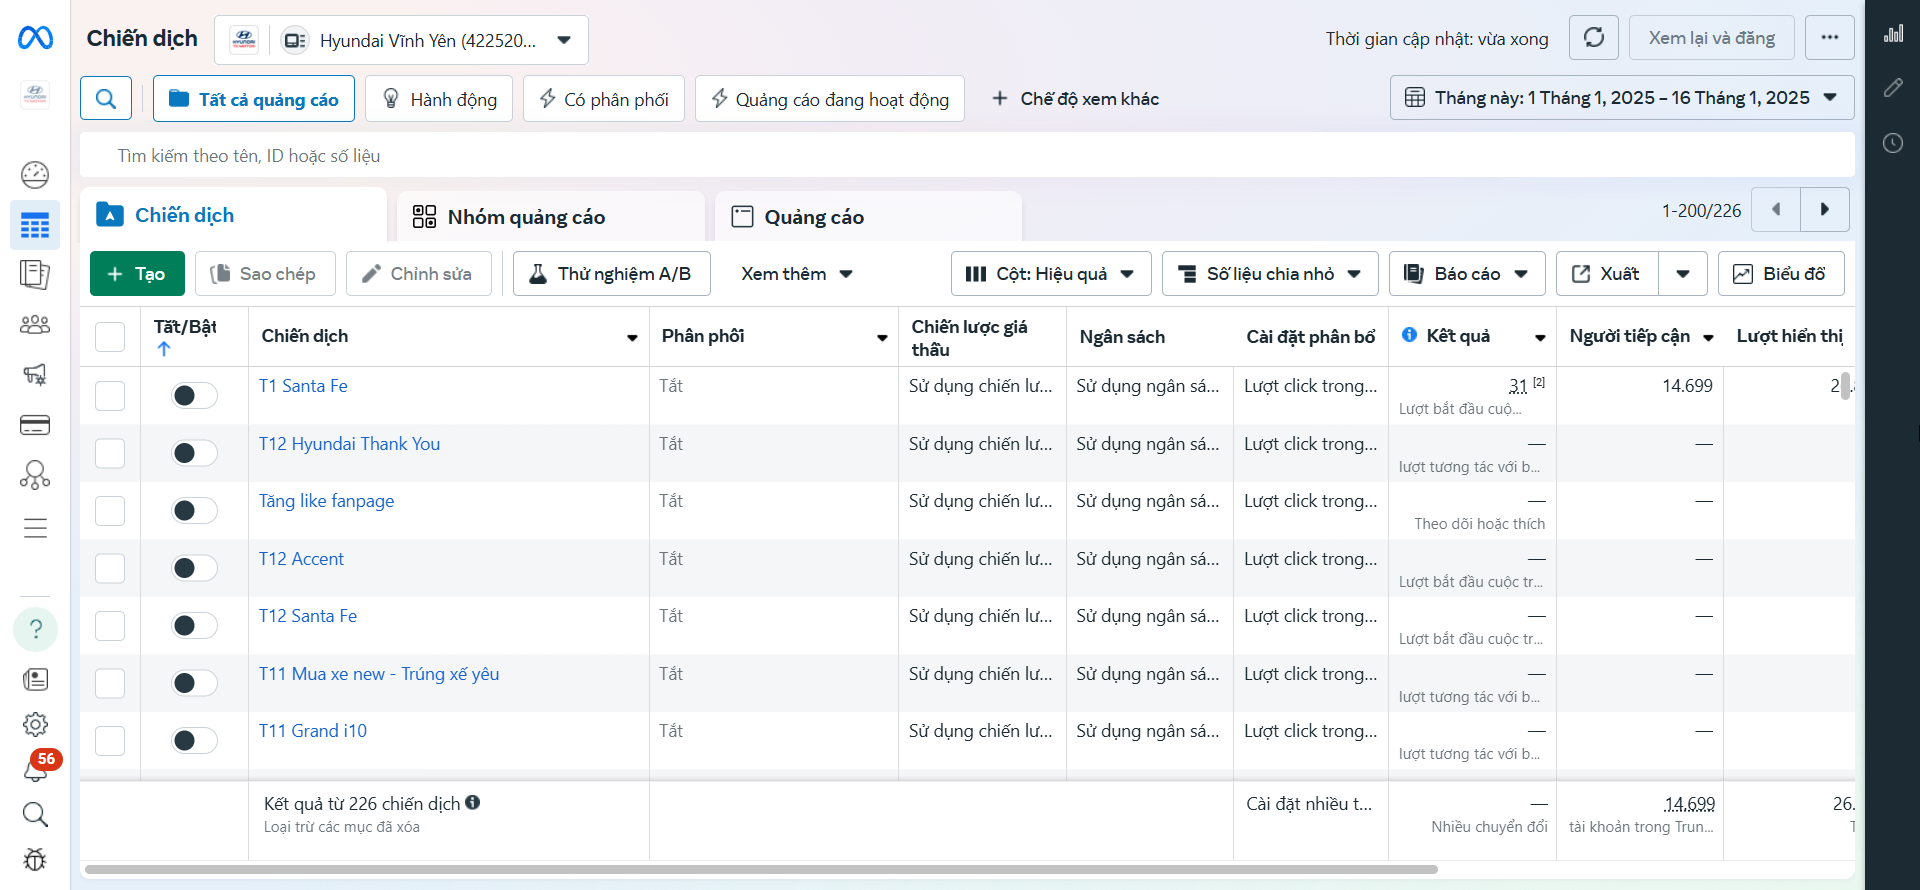Open the billing card icon in sidebar
Viewport: 1920px width, 890px height.
[35, 425]
